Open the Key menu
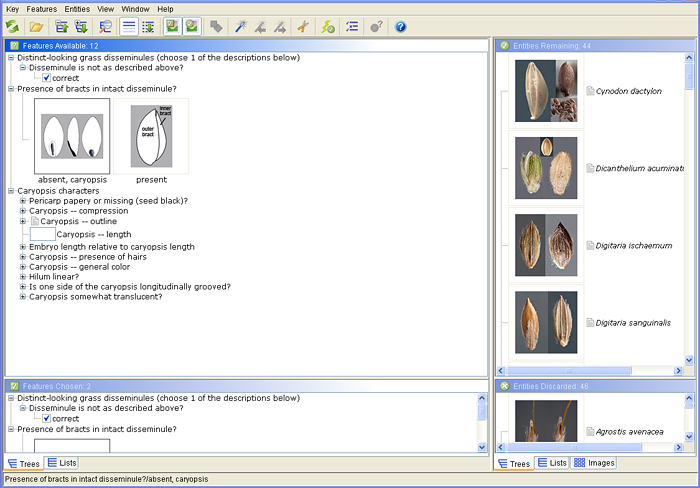700x488 pixels. pyautogui.click(x=12, y=9)
